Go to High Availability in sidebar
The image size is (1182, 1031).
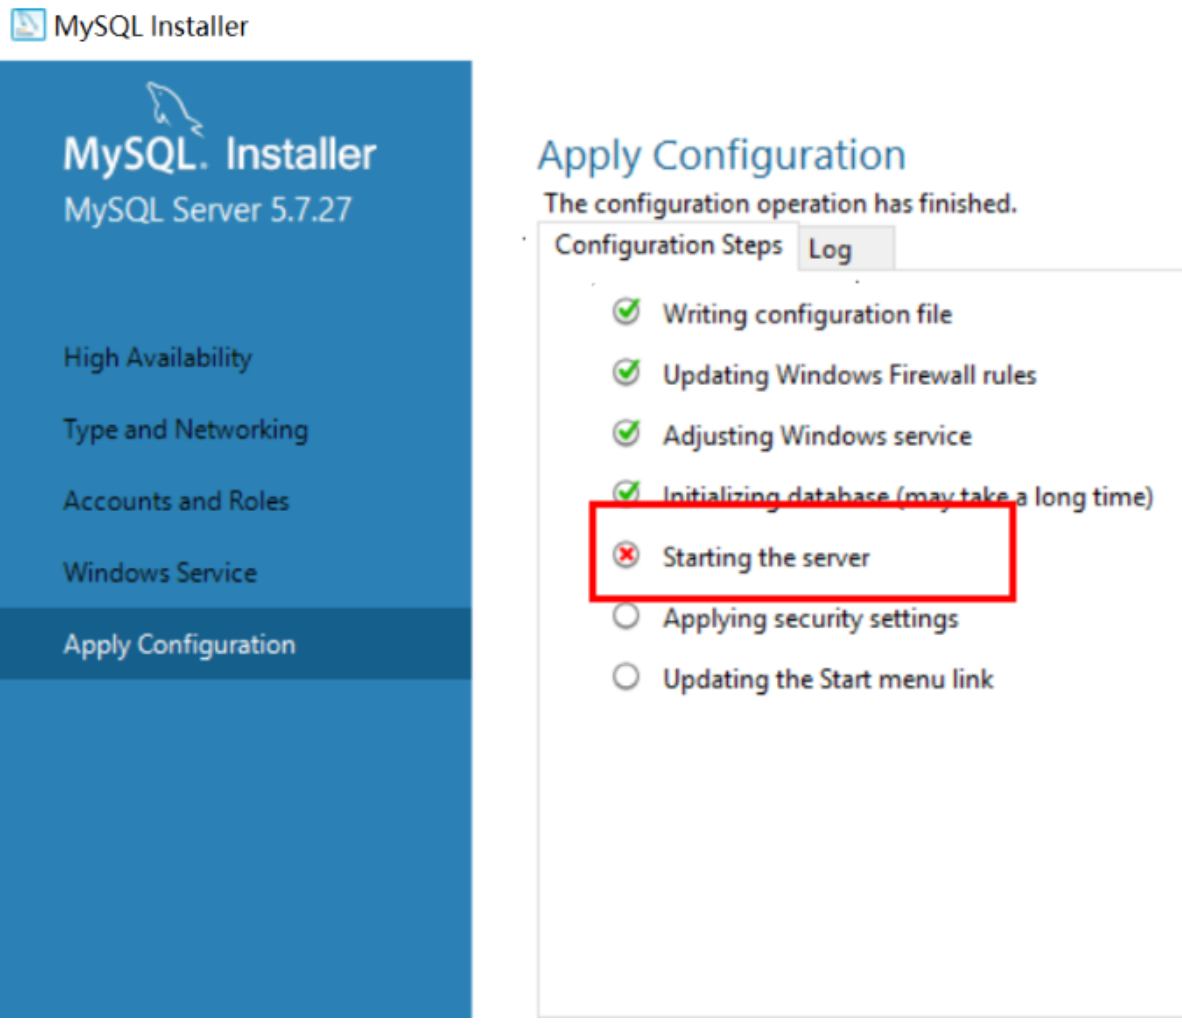coord(157,357)
